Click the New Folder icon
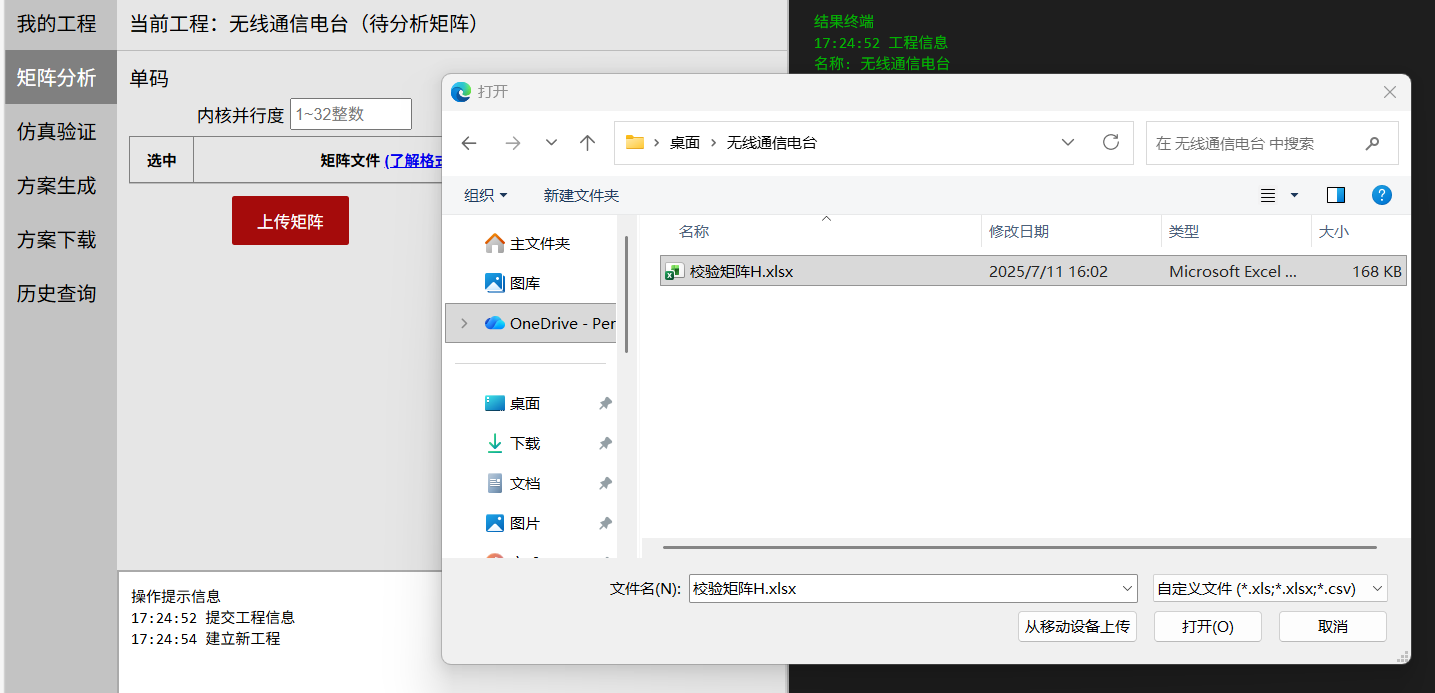 click(581, 196)
